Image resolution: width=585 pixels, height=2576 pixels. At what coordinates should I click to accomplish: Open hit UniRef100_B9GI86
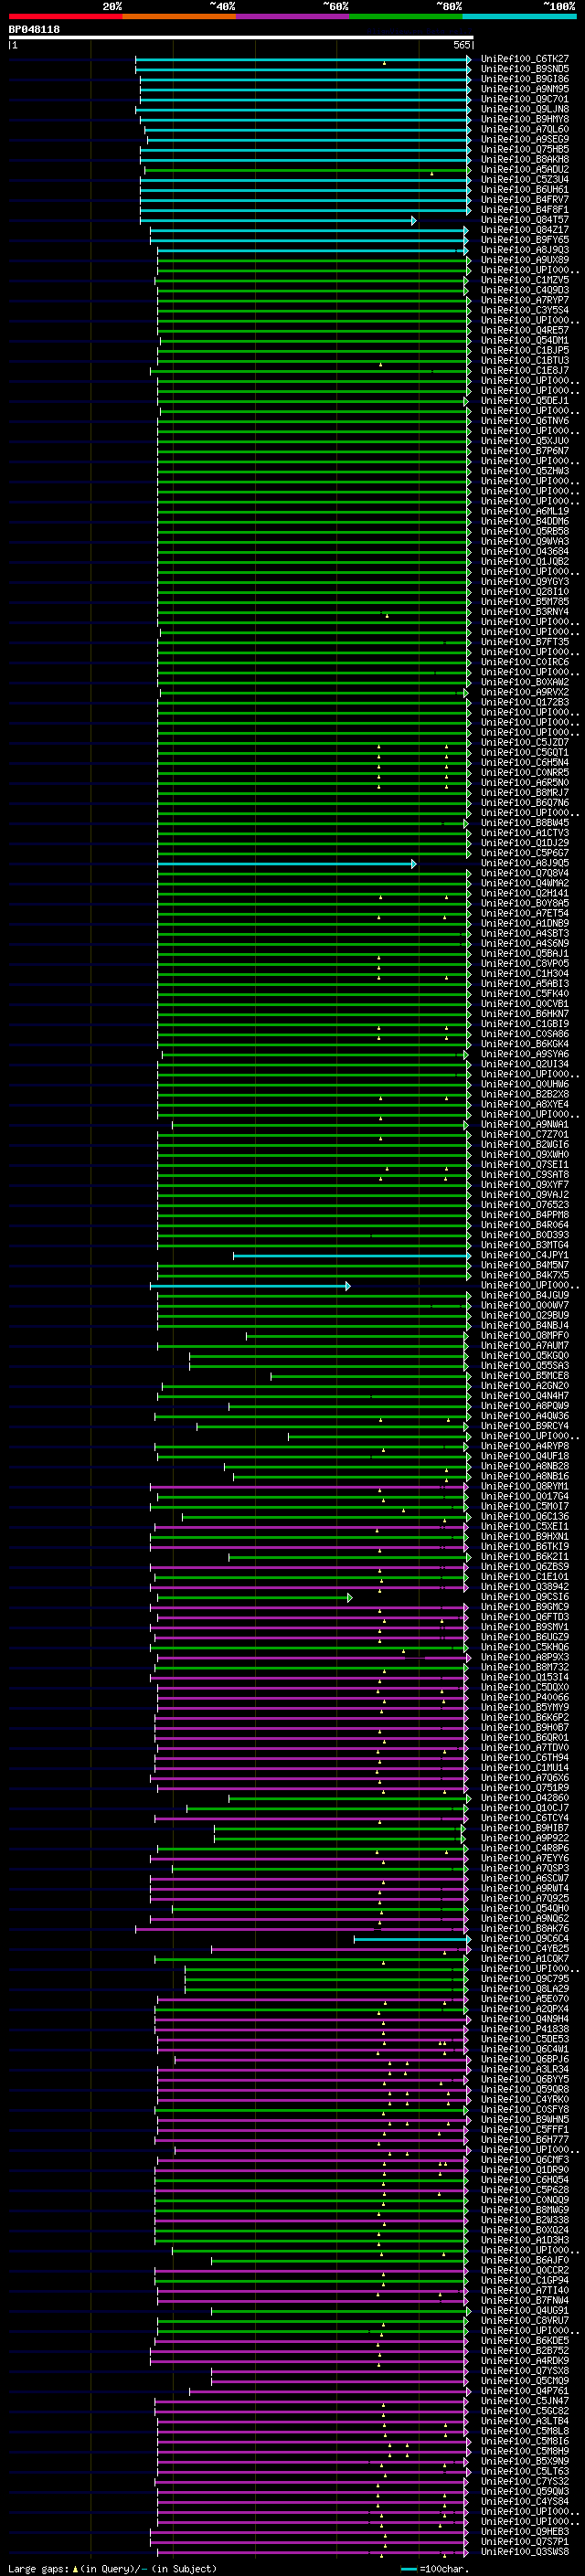(x=524, y=79)
